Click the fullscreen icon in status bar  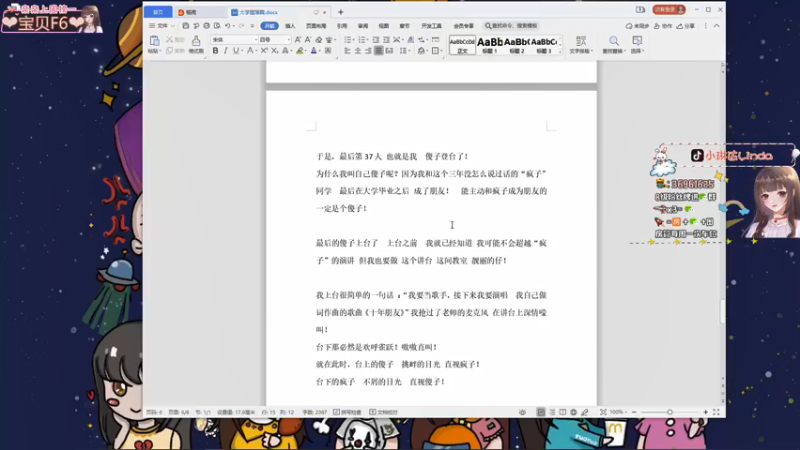(716, 412)
